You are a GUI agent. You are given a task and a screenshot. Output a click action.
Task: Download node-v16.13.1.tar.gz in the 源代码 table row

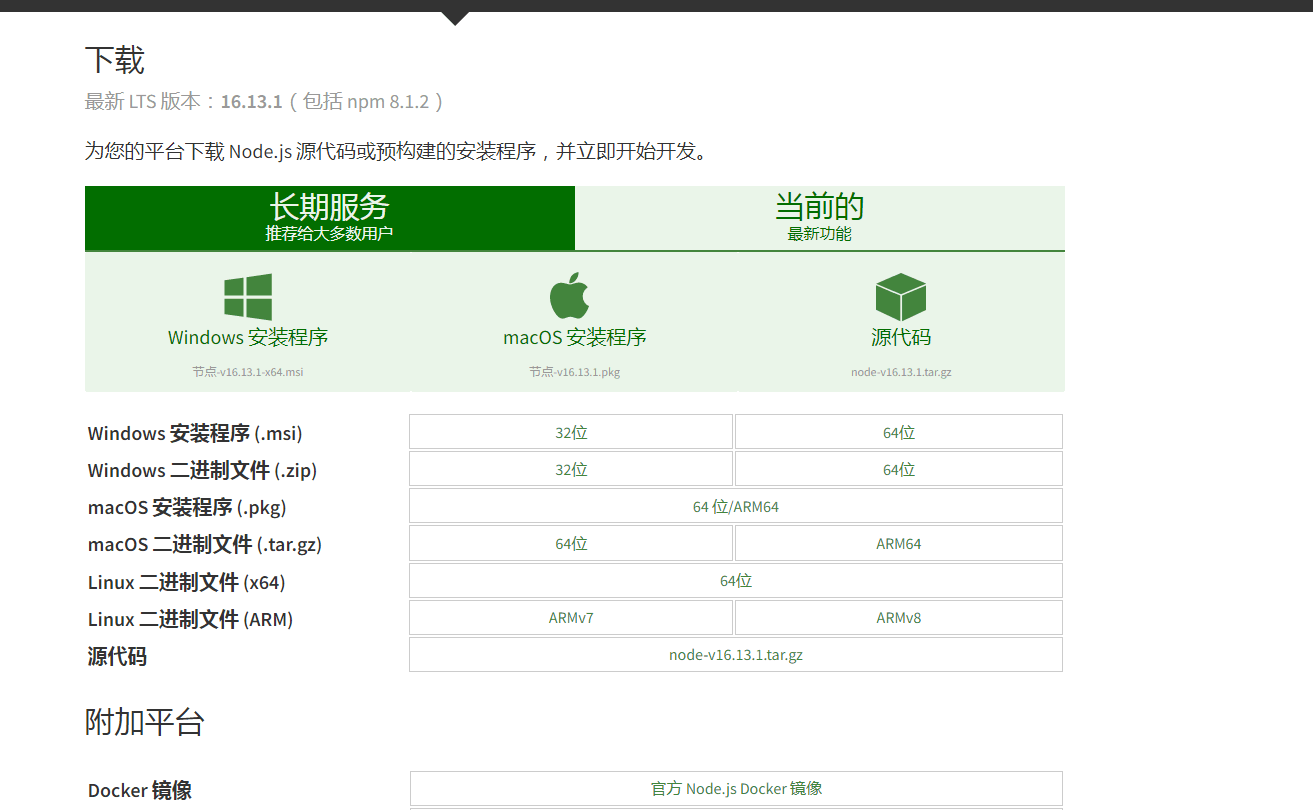pyautogui.click(x=736, y=655)
